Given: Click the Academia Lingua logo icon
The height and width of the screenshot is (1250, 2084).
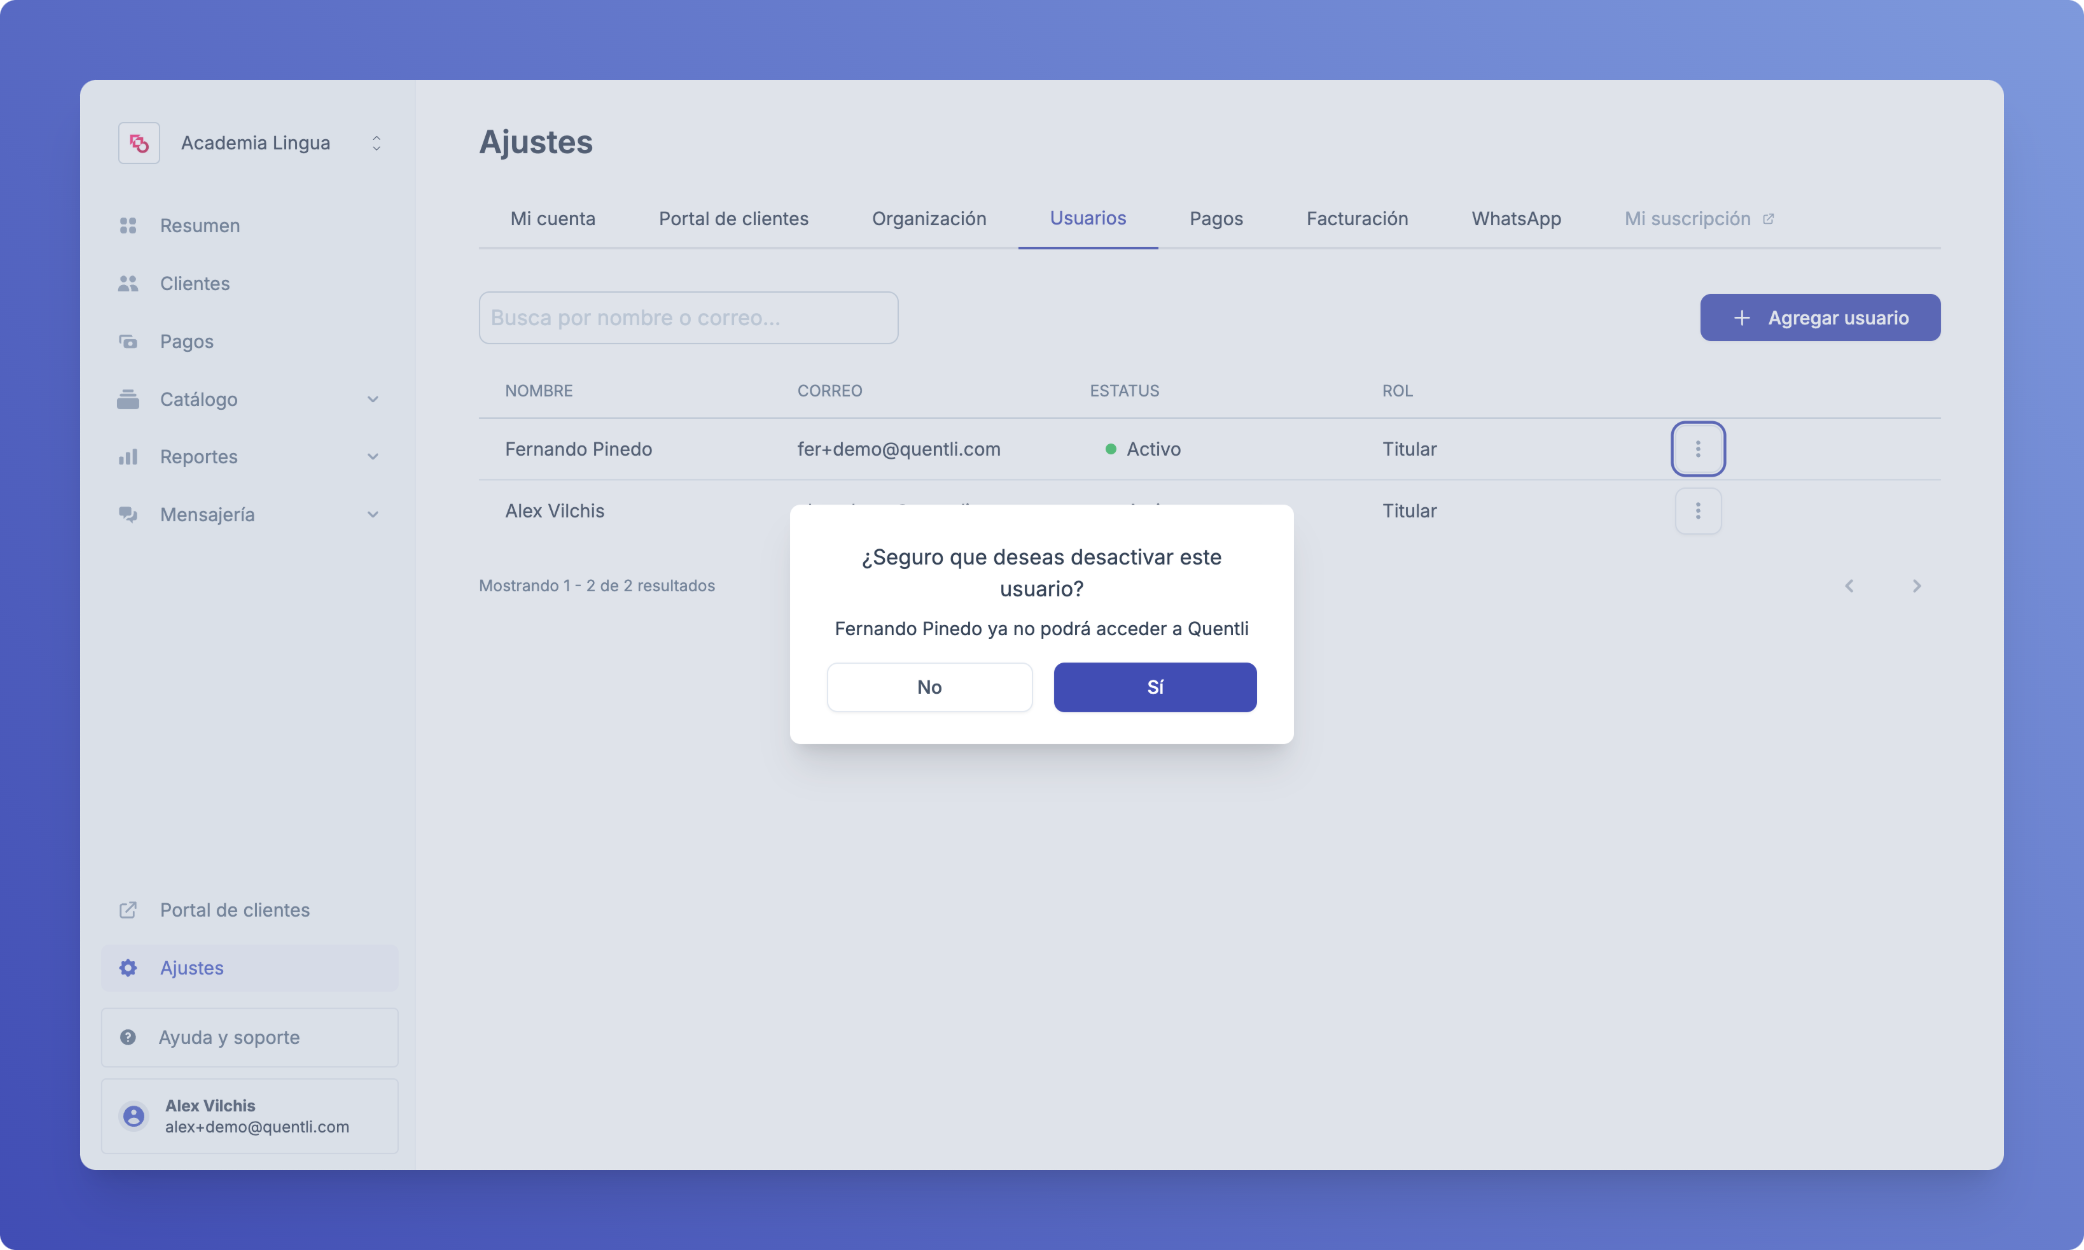Looking at the screenshot, I should [139, 143].
